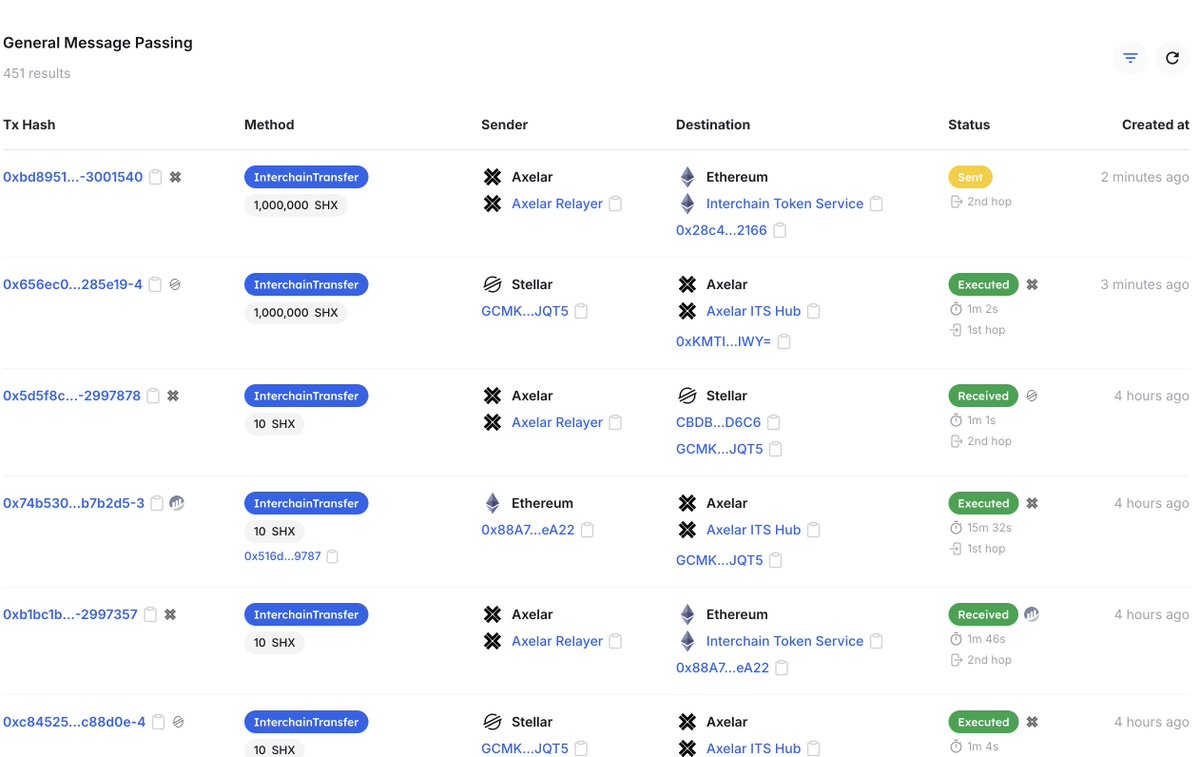Open address 0x516d...9787 link
Screen dimensions: 1200x757
(283, 556)
